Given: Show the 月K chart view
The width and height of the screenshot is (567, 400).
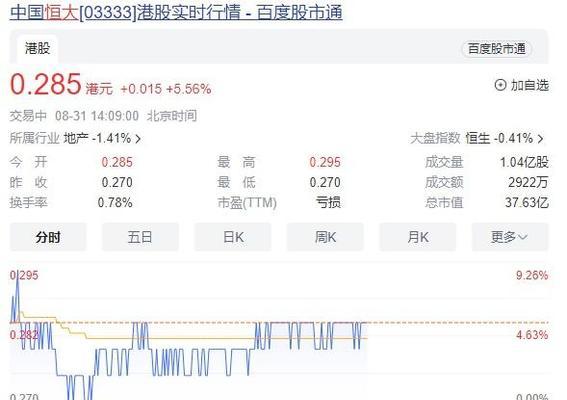Looking at the screenshot, I should (418, 237).
